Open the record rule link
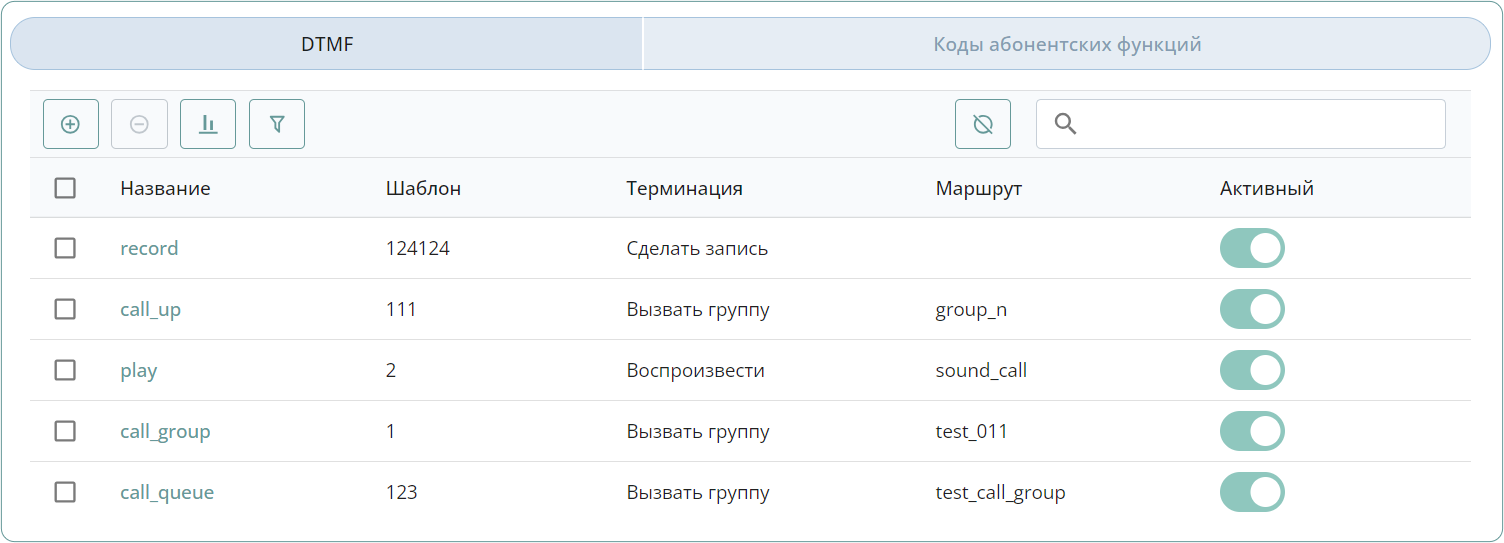 (x=149, y=248)
